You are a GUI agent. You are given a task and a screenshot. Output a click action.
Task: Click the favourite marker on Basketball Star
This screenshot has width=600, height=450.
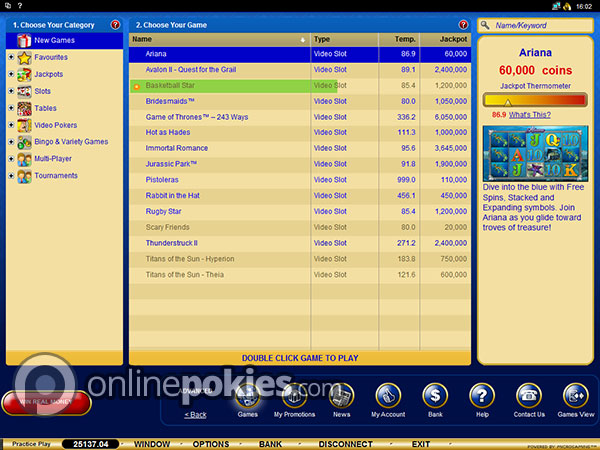click(x=137, y=87)
